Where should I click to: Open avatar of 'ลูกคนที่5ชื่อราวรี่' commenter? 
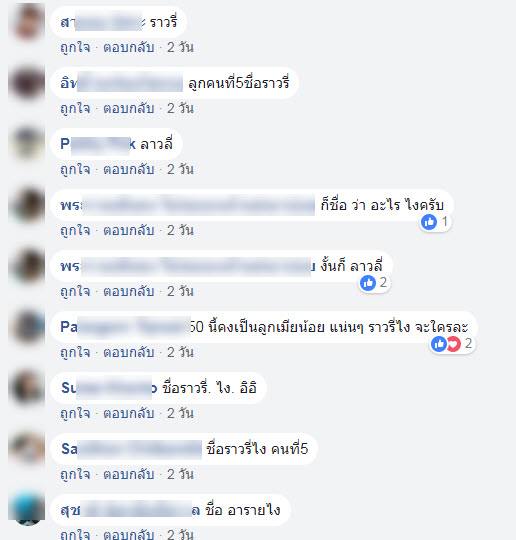(x=27, y=83)
